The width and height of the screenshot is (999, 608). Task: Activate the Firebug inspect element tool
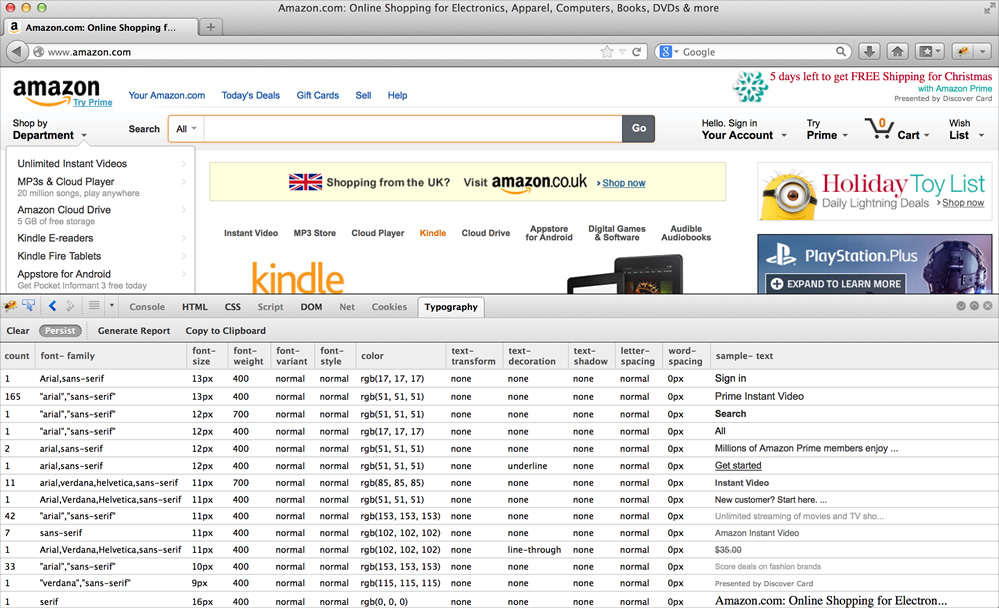29,306
